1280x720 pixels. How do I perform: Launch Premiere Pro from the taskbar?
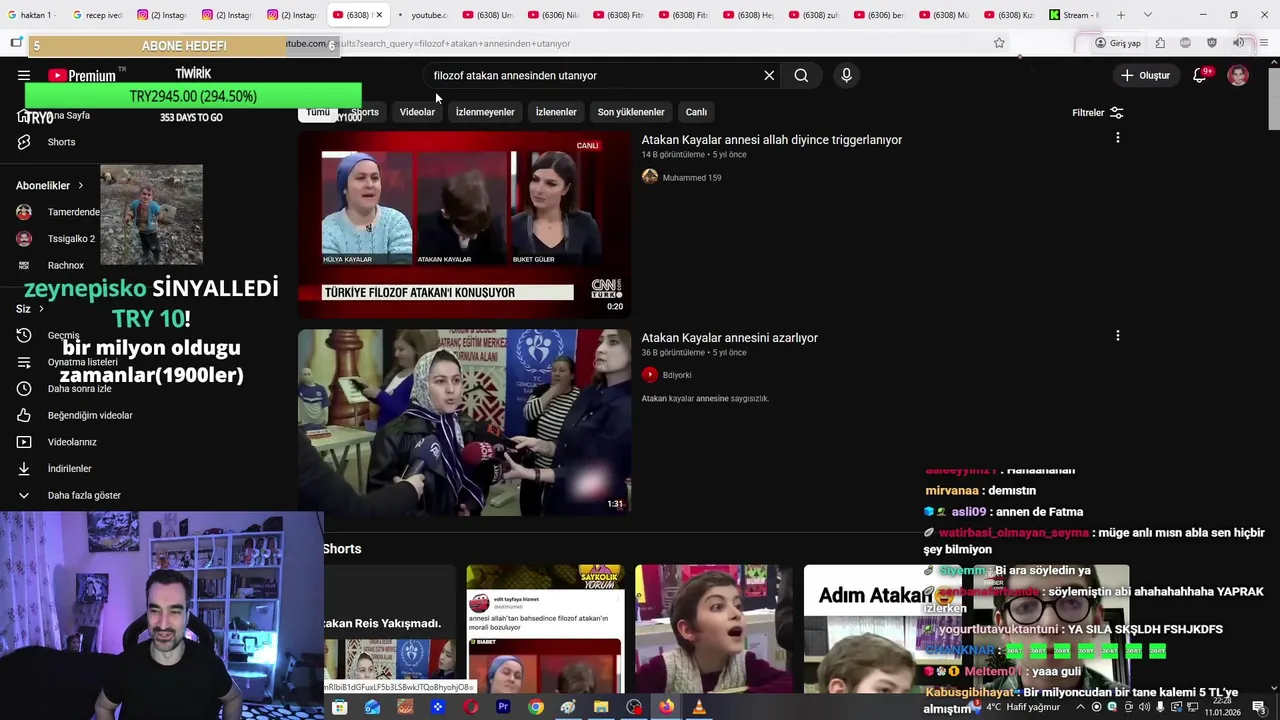click(x=503, y=707)
